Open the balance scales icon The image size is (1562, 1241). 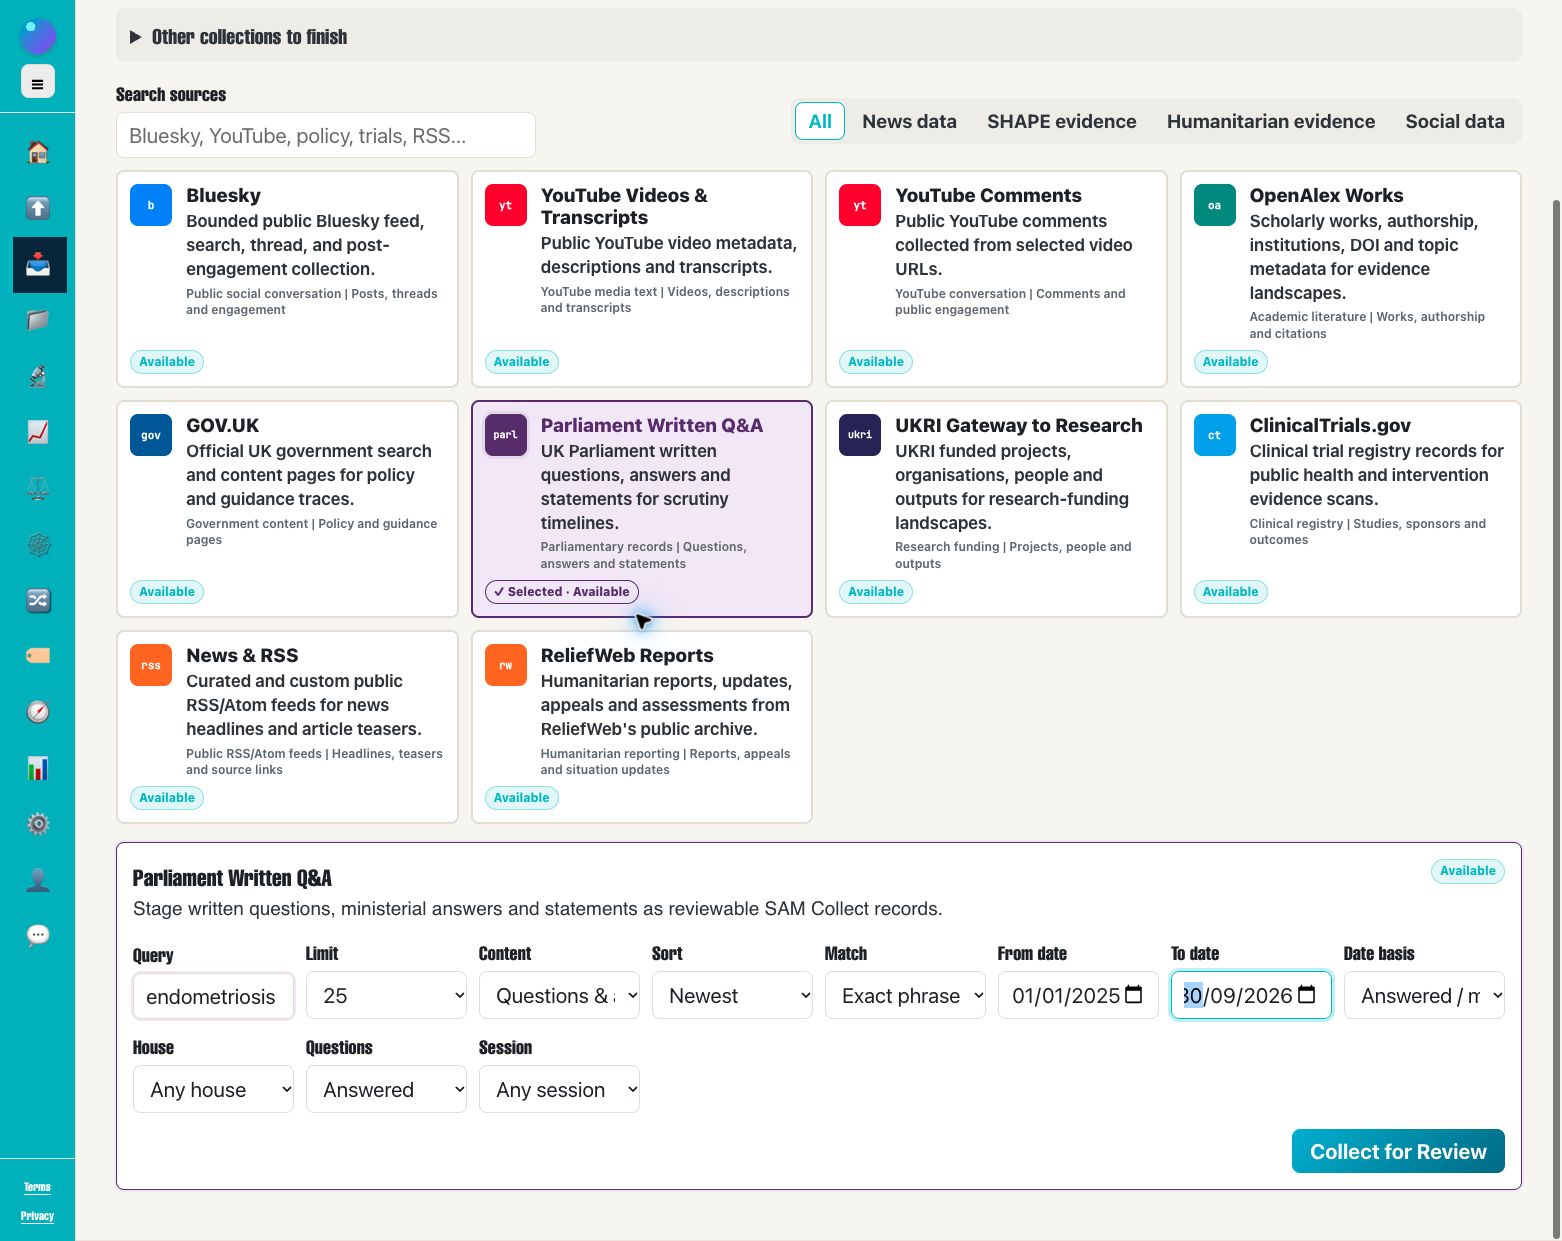coord(38,488)
